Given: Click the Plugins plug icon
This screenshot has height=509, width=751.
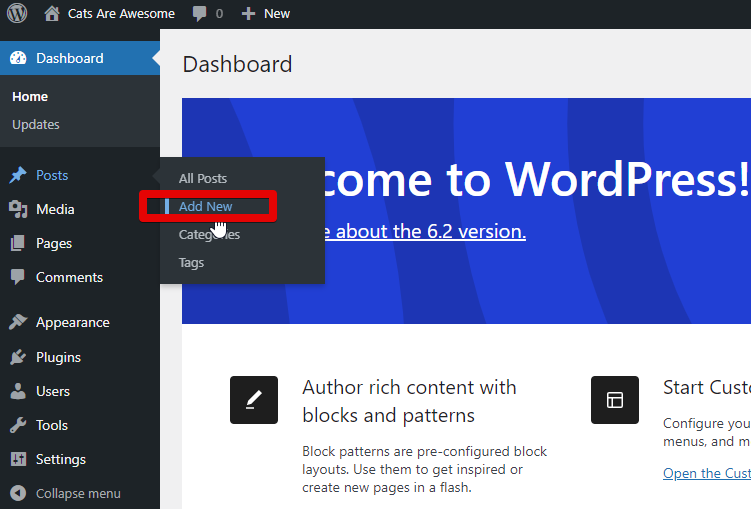Looking at the screenshot, I should coord(18,357).
